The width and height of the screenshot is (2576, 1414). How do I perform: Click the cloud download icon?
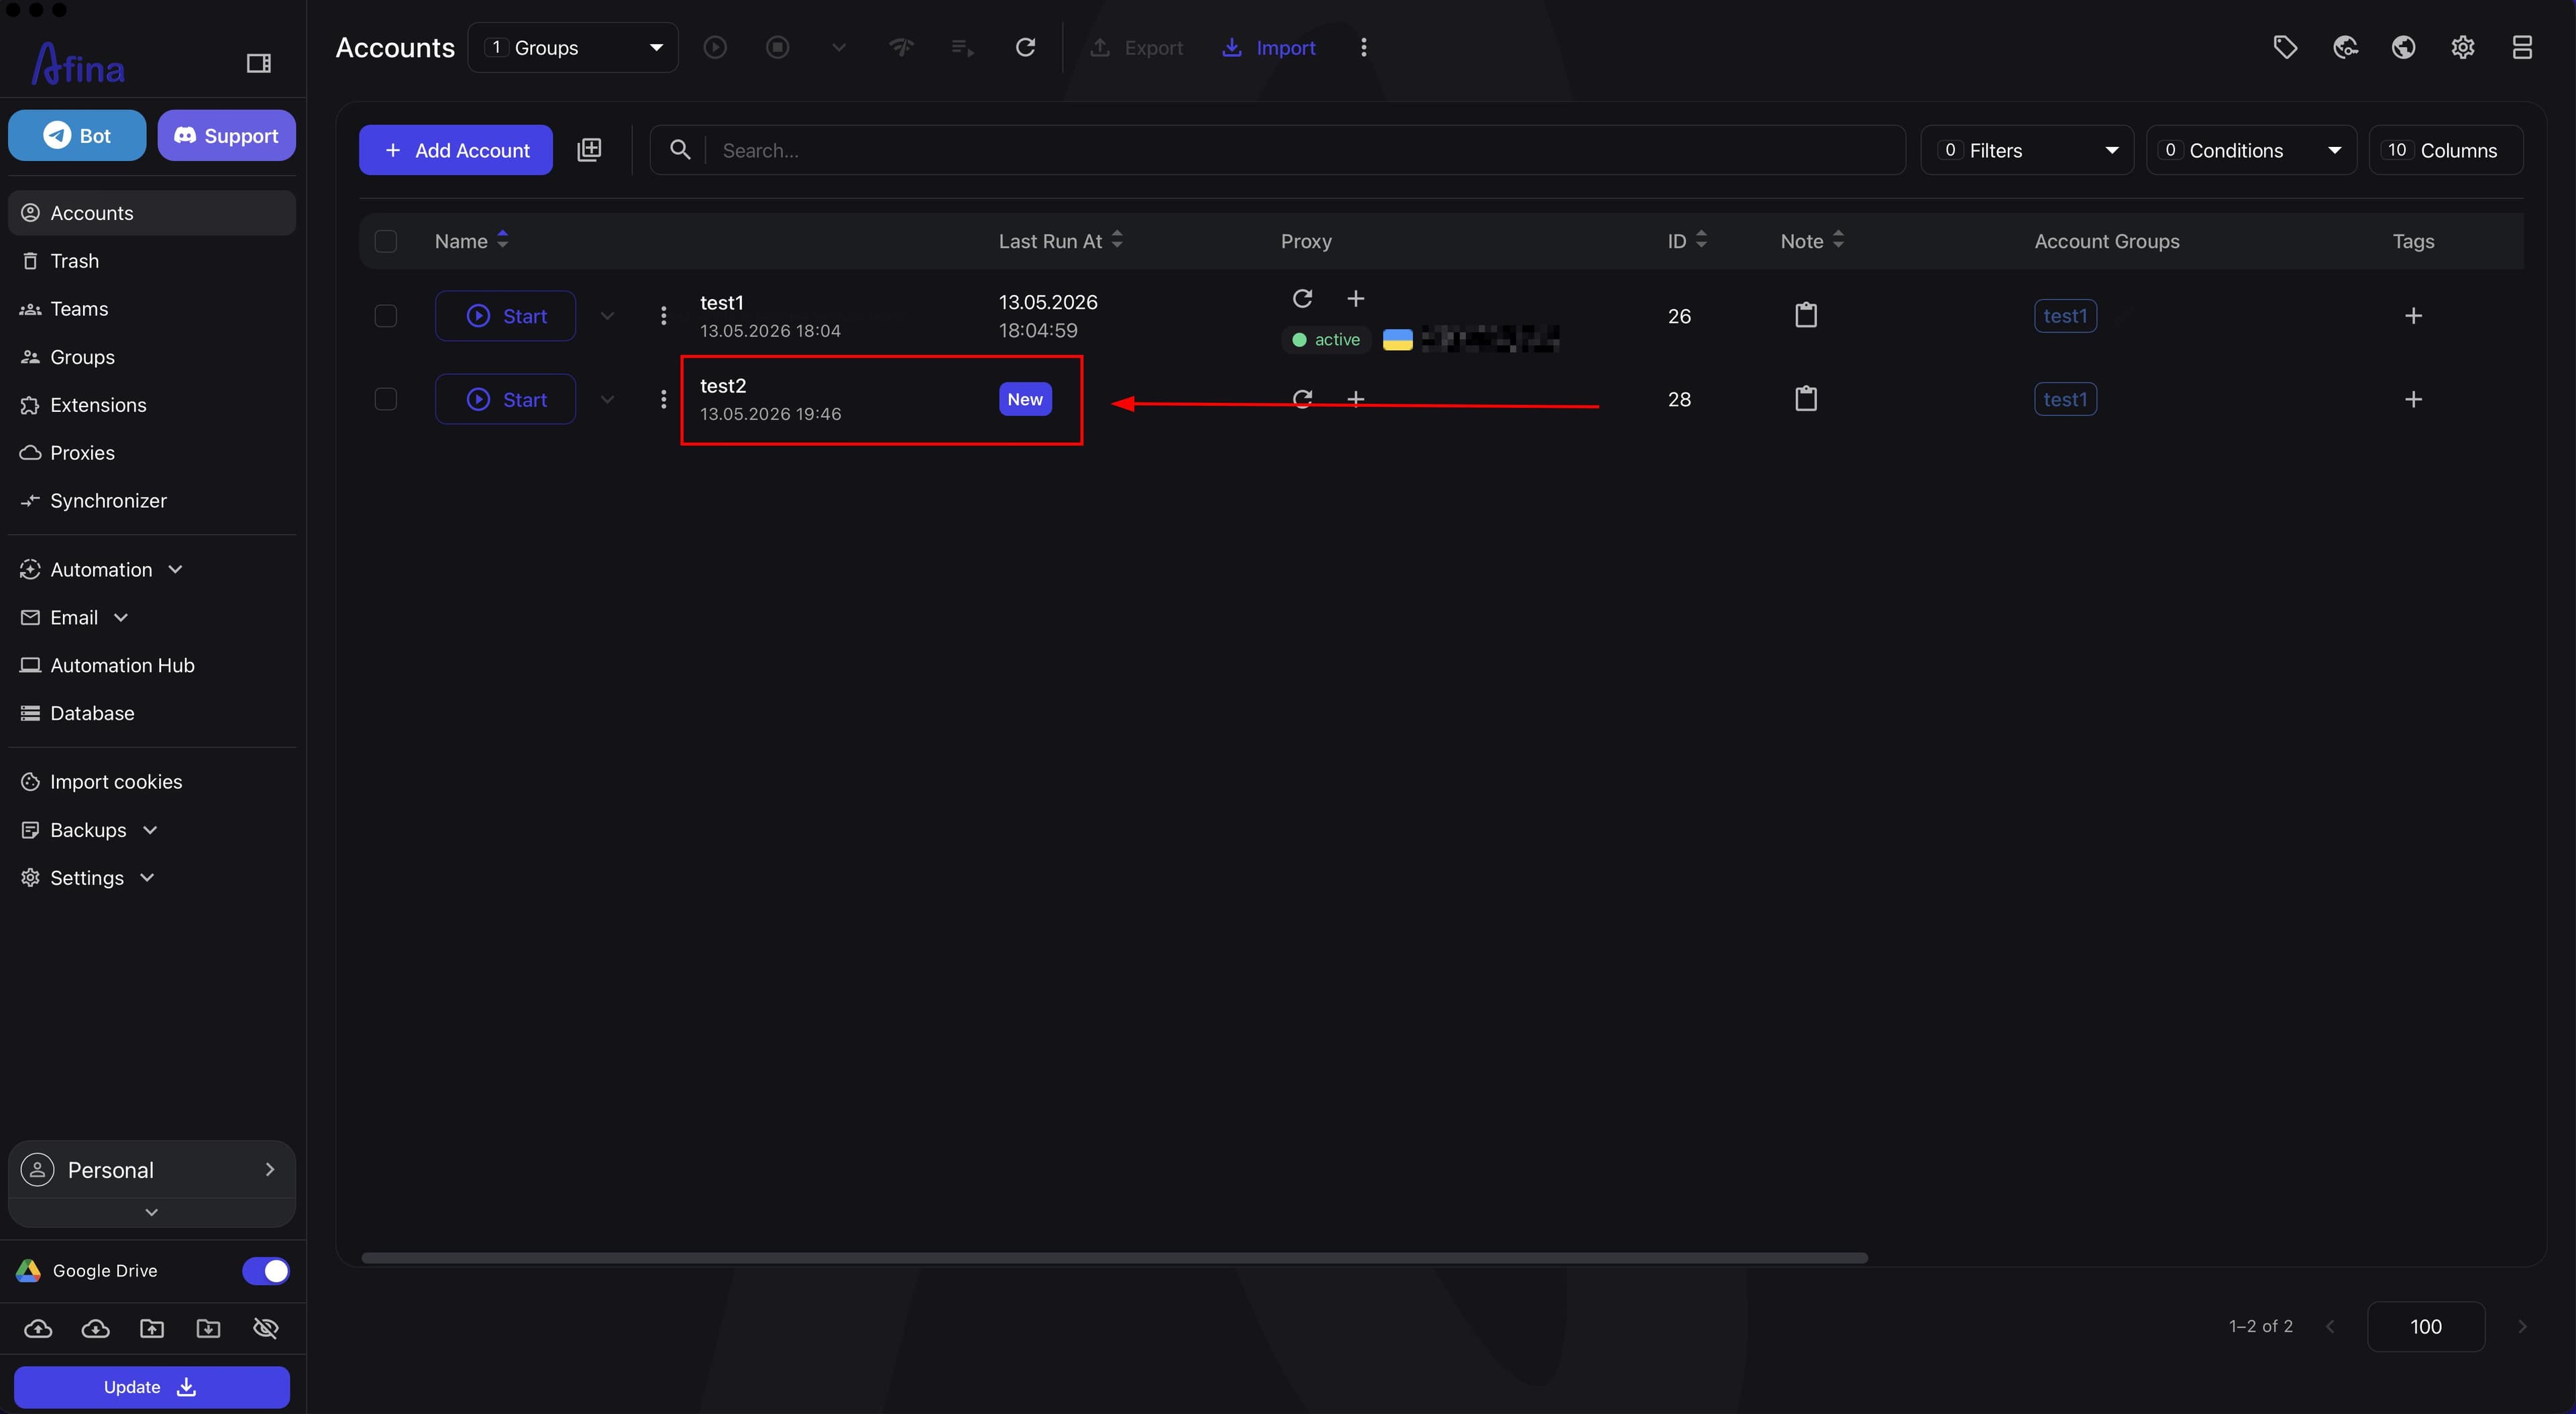95,1328
